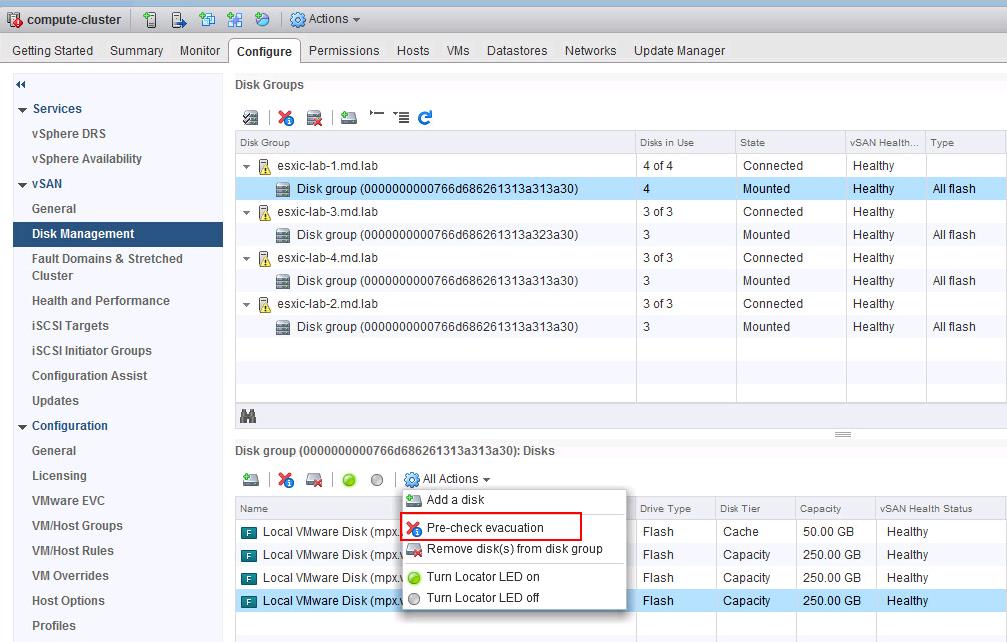Open the Summary tab
The width and height of the screenshot is (1007, 642).
136,51
